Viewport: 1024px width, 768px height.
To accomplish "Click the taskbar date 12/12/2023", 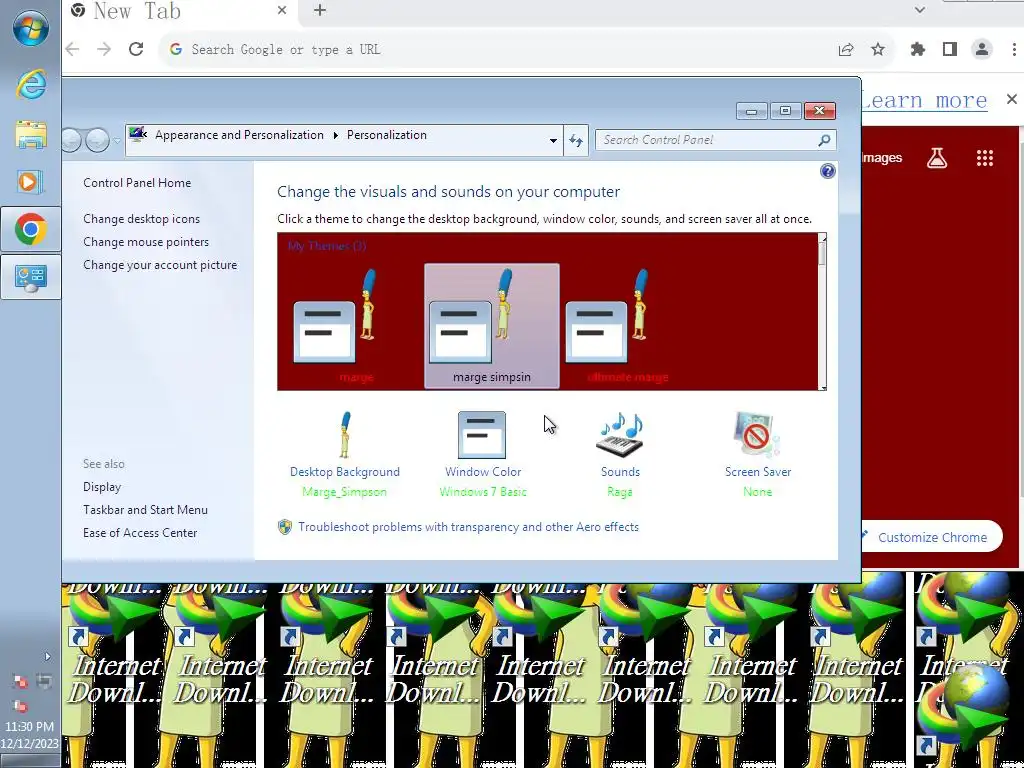I will click(29, 743).
